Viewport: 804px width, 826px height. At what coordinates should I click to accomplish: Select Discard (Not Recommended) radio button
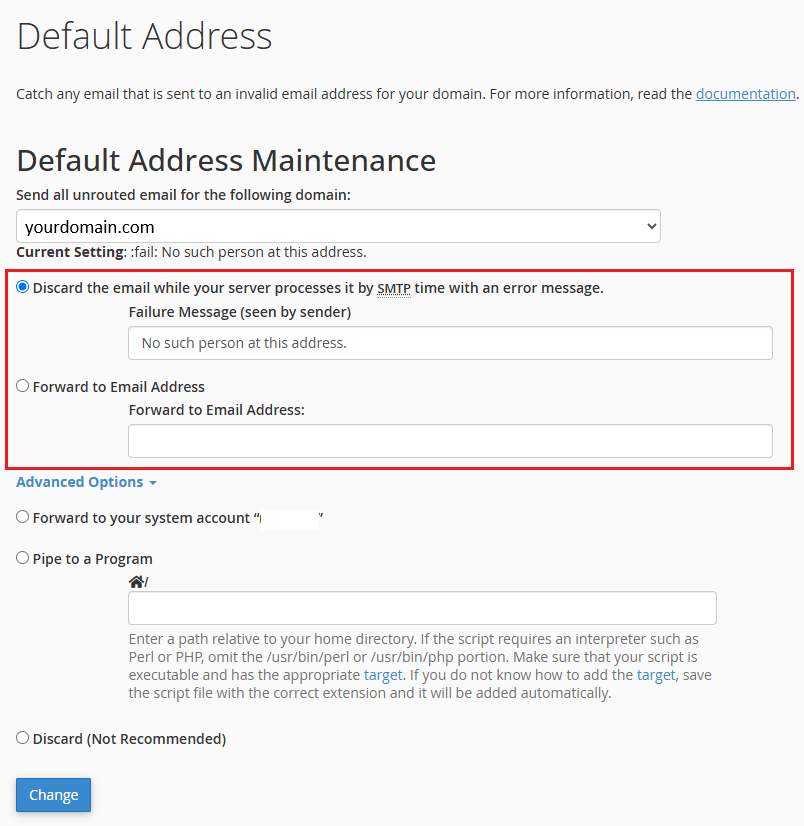(x=23, y=738)
